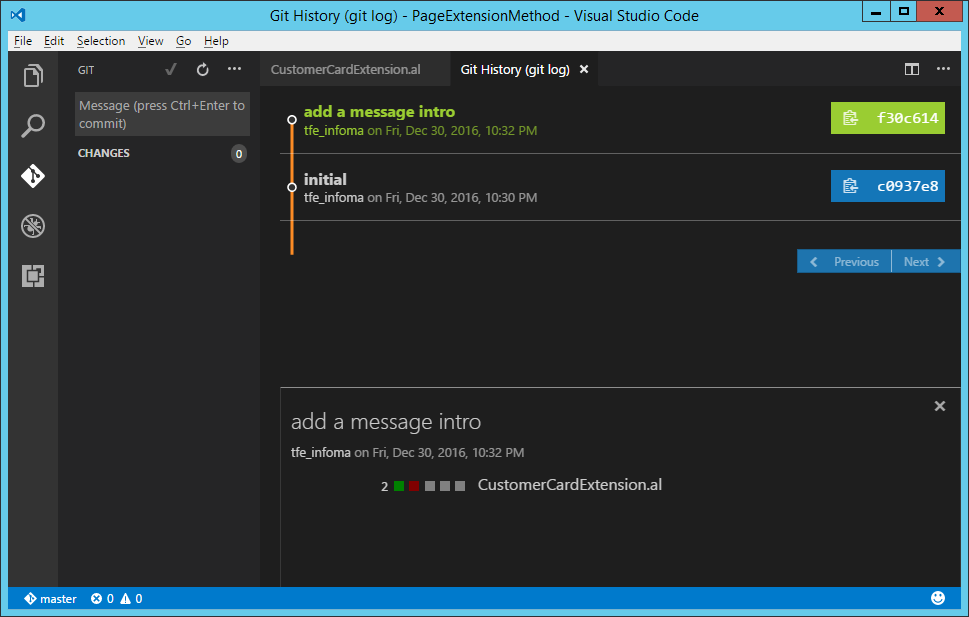Image resolution: width=969 pixels, height=617 pixels.
Task: Click the graph node of 'add a message intro'
Action: coord(292,120)
